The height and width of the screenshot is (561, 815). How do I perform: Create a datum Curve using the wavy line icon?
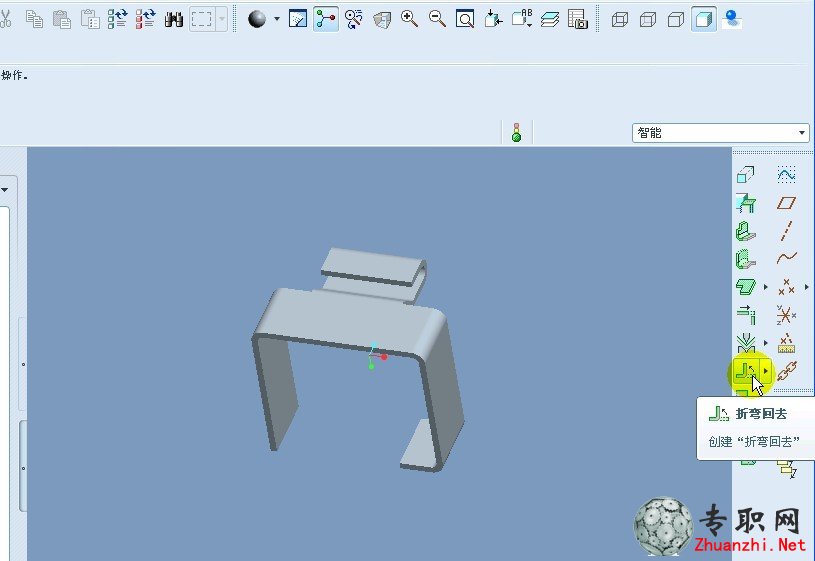(x=786, y=258)
